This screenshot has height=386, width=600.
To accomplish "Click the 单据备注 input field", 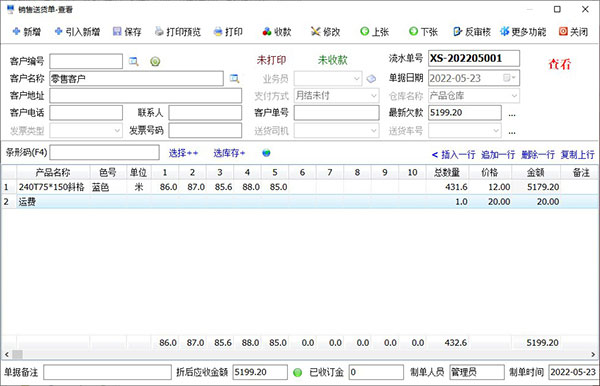I will 107,372.
